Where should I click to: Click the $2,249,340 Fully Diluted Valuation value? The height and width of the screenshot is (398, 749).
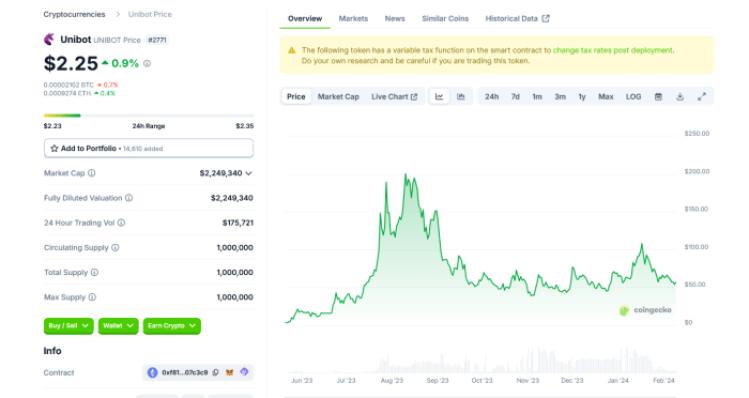coord(232,198)
